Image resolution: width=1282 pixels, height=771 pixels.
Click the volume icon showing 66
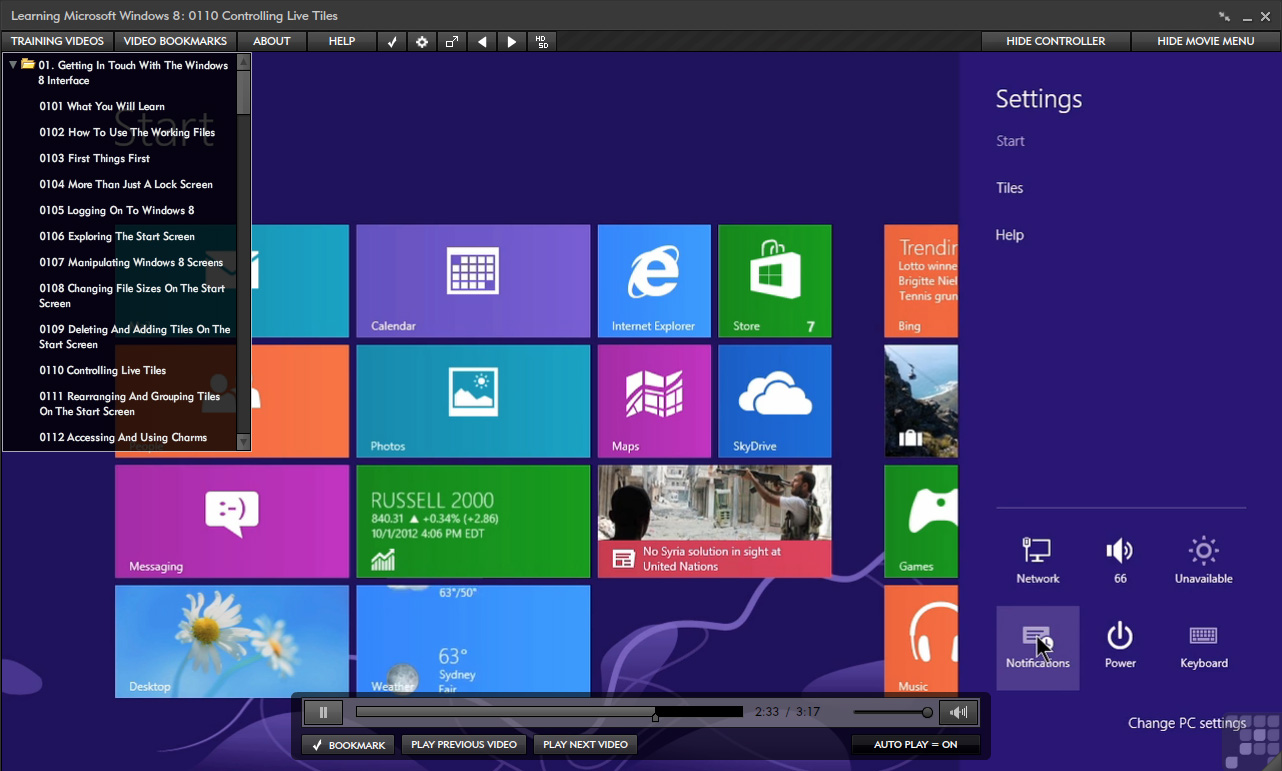click(1120, 560)
